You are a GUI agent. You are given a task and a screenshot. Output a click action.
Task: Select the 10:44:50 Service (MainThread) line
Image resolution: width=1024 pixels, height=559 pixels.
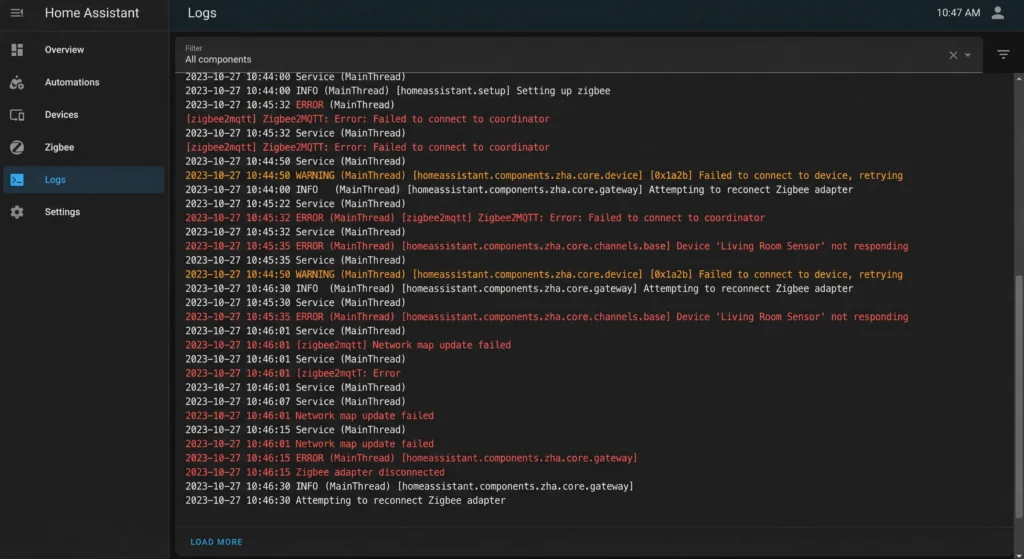click(295, 161)
